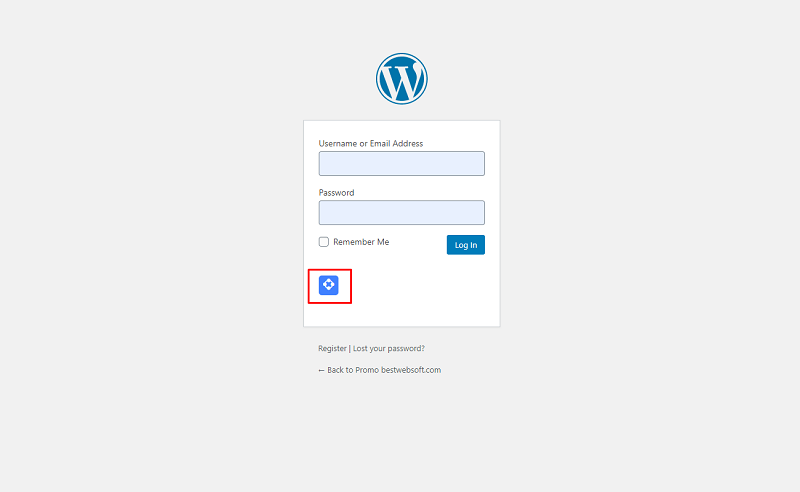Viewport: 800px width, 492px height.
Task: Click the left arrow before 'Back to Promo'
Action: pyautogui.click(x=321, y=371)
